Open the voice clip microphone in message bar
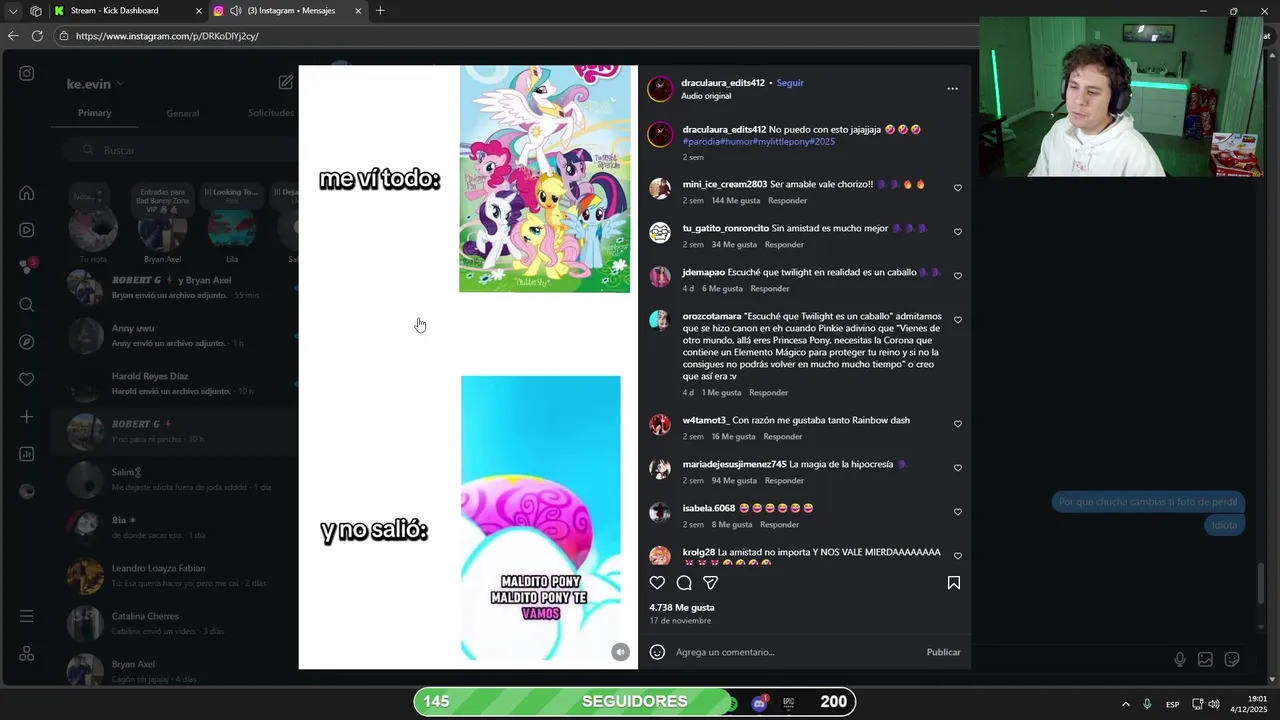 tap(1180, 659)
